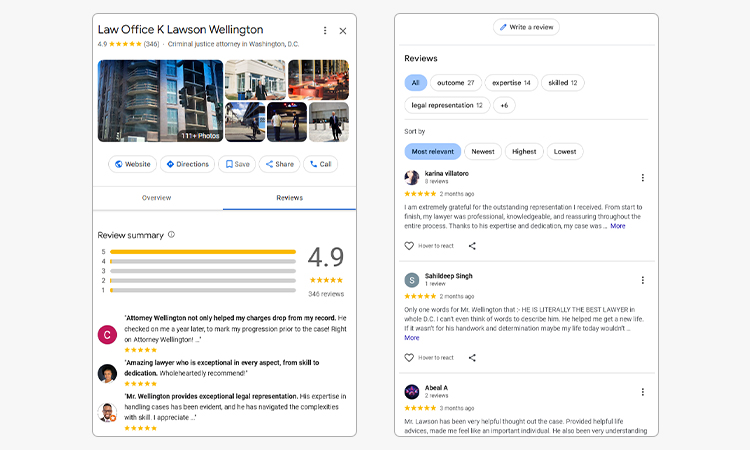Click avatar beside 'Amazing lawyer' review snippet

click(107, 373)
